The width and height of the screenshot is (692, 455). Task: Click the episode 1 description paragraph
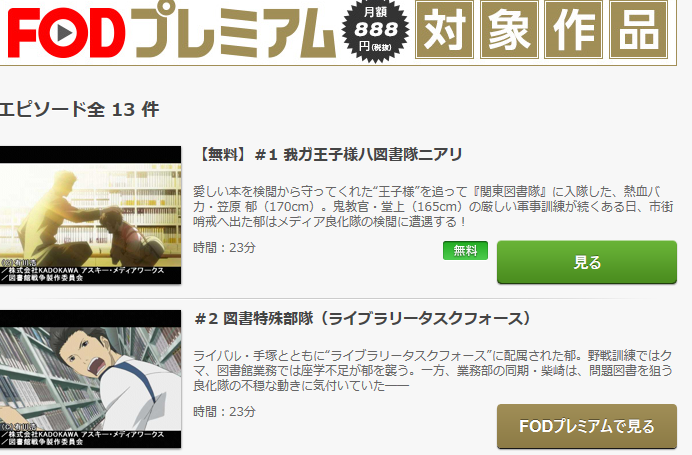(x=433, y=207)
